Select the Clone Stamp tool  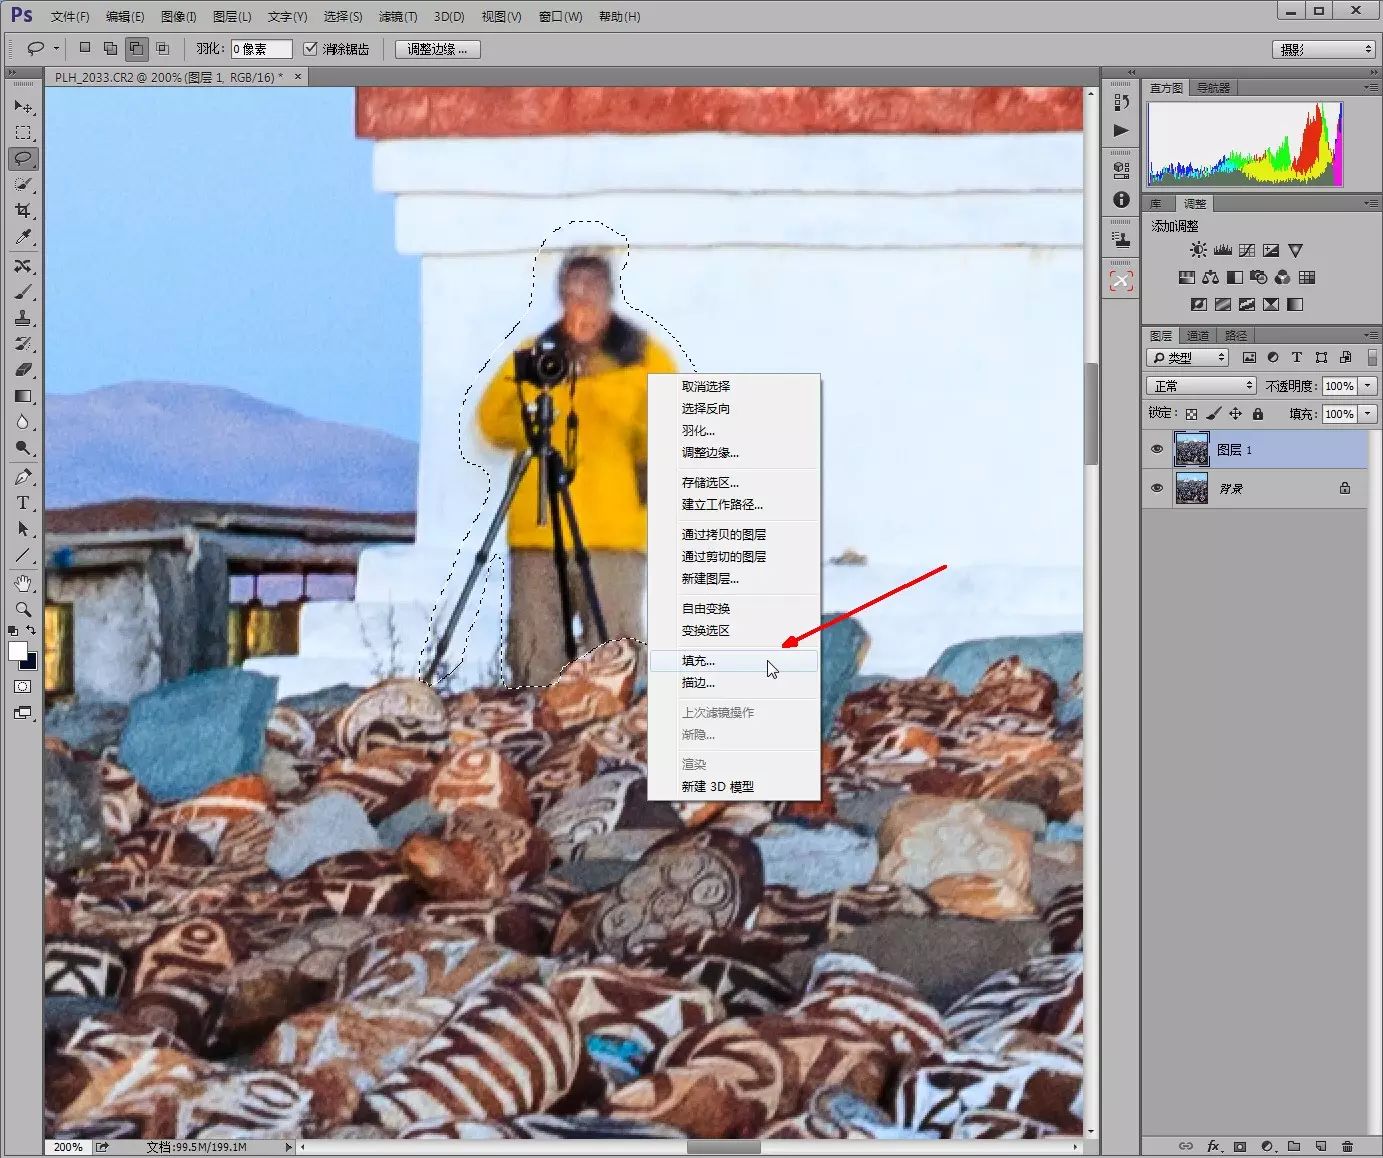tap(23, 318)
